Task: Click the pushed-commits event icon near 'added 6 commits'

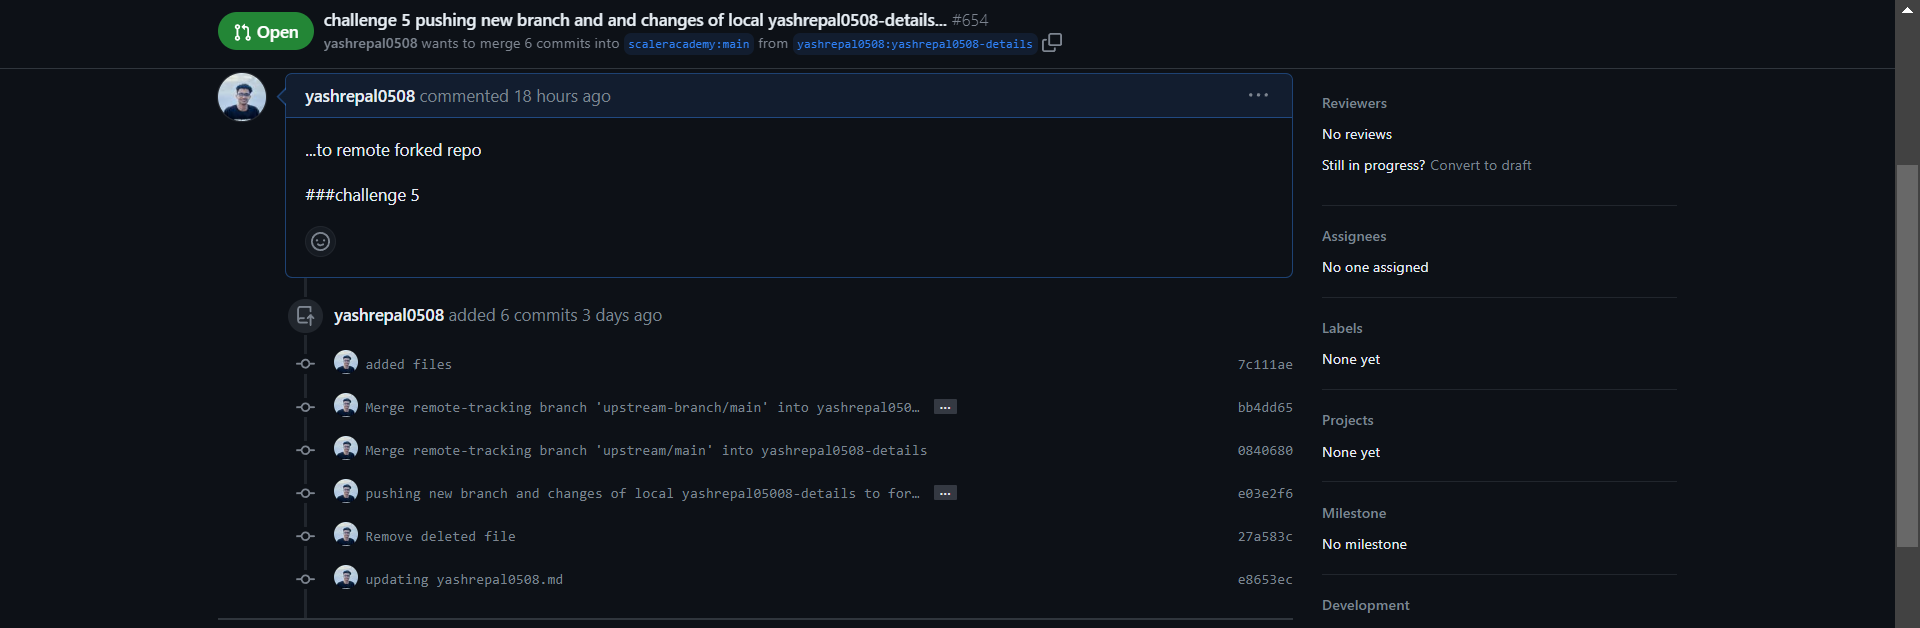Action: pos(305,315)
